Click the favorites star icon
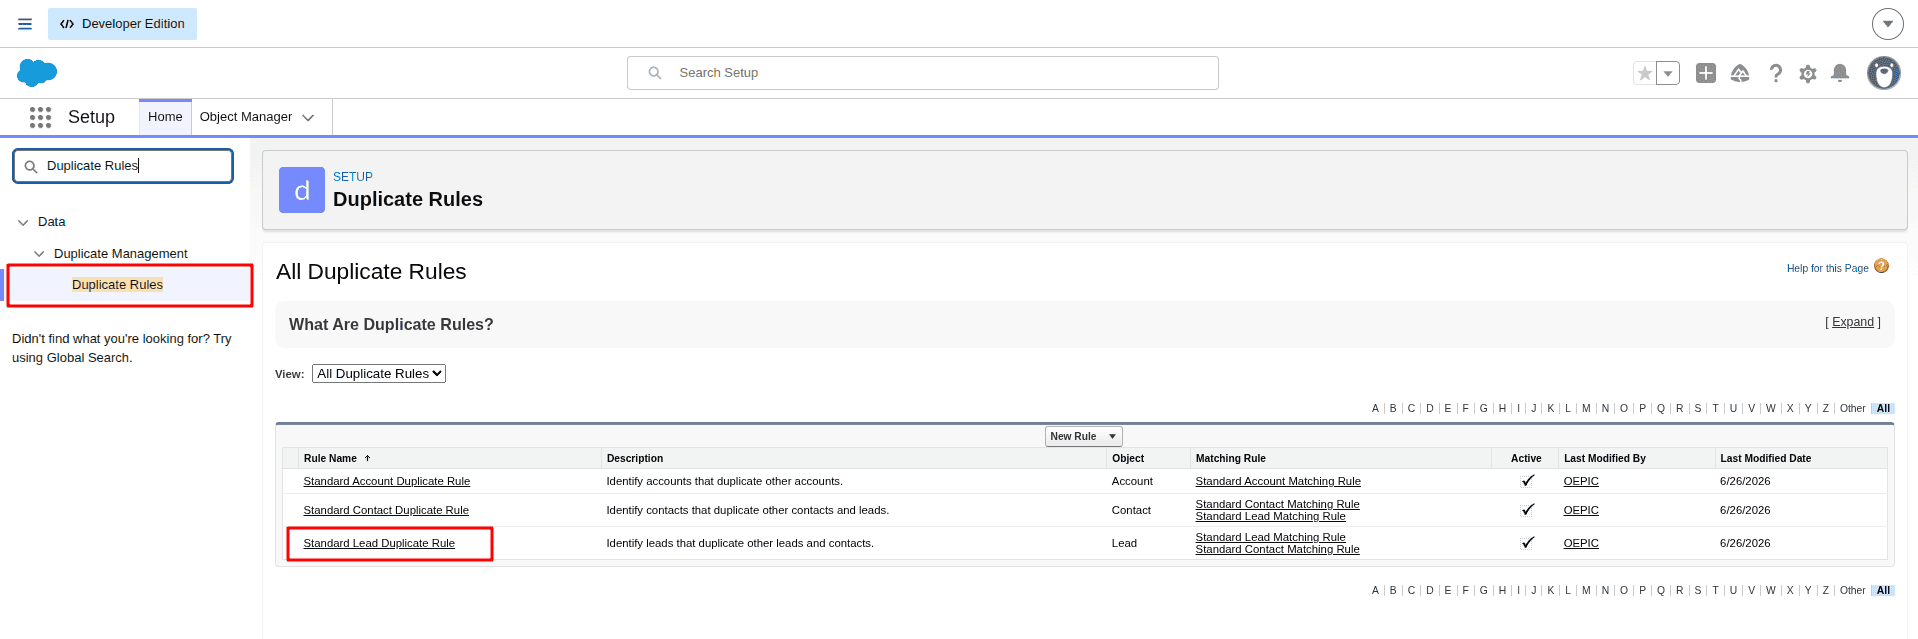The width and height of the screenshot is (1918, 639). [x=1644, y=73]
